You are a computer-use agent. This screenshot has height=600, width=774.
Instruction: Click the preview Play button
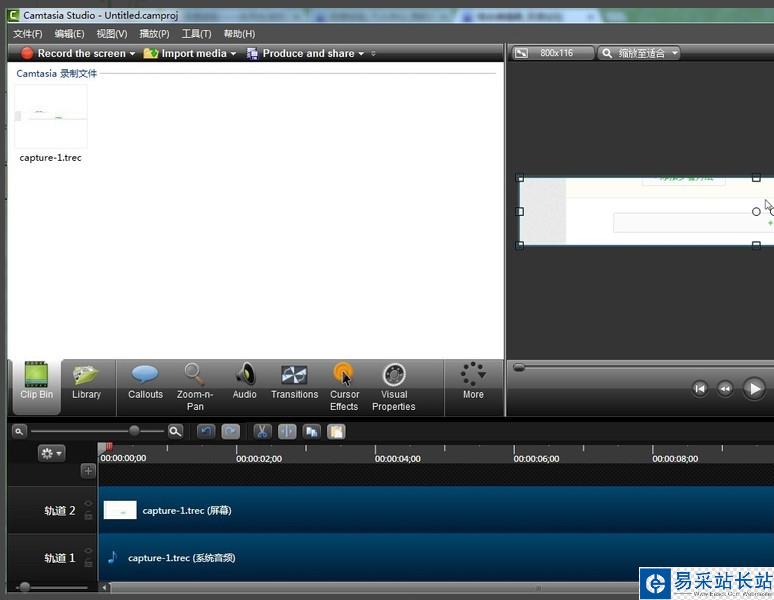(x=754, y=388)
